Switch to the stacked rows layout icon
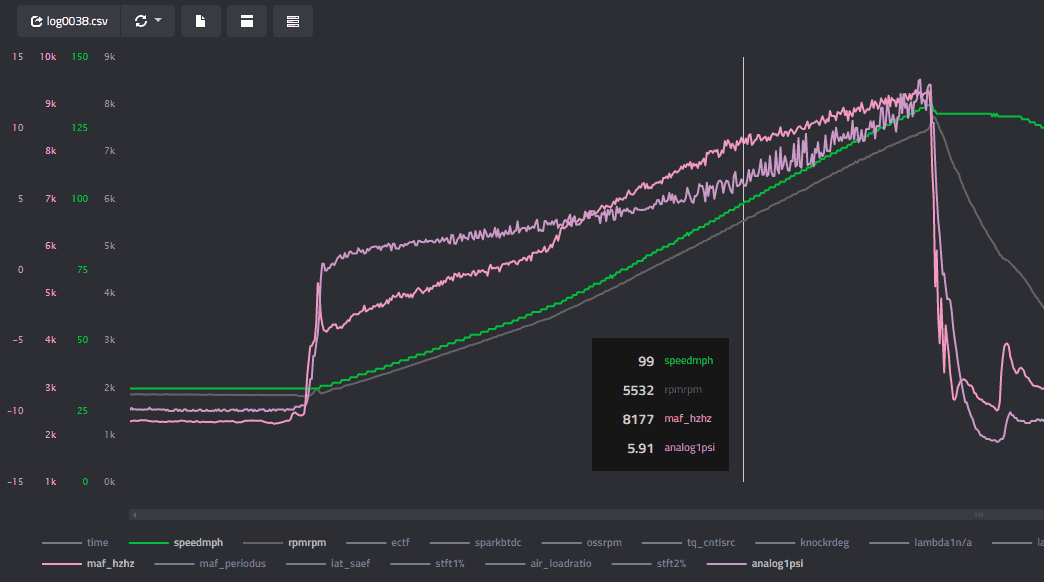1044x582 pixels. (x=292, y=21)
